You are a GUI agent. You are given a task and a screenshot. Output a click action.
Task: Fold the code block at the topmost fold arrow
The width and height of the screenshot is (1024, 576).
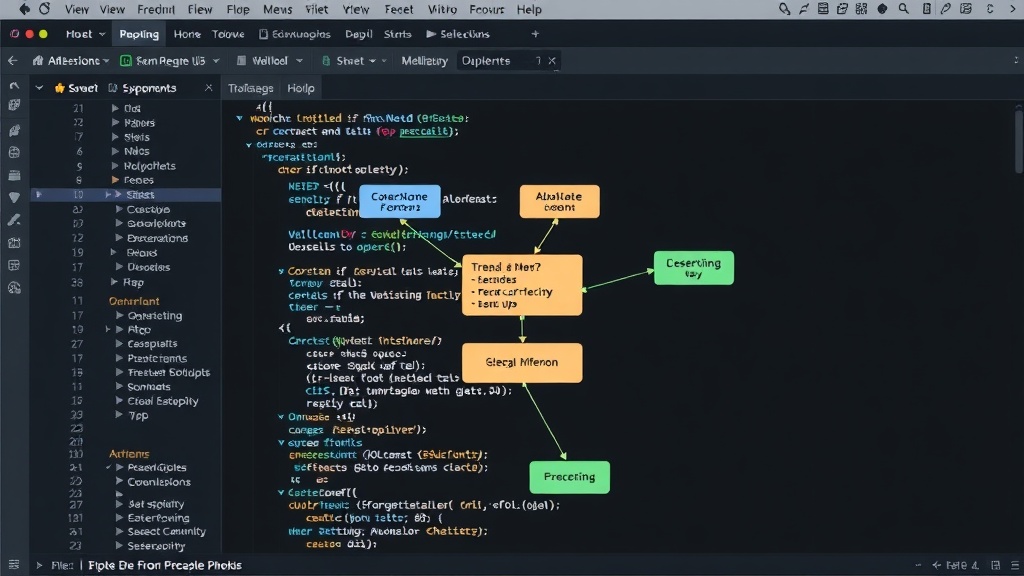point(240,118)
